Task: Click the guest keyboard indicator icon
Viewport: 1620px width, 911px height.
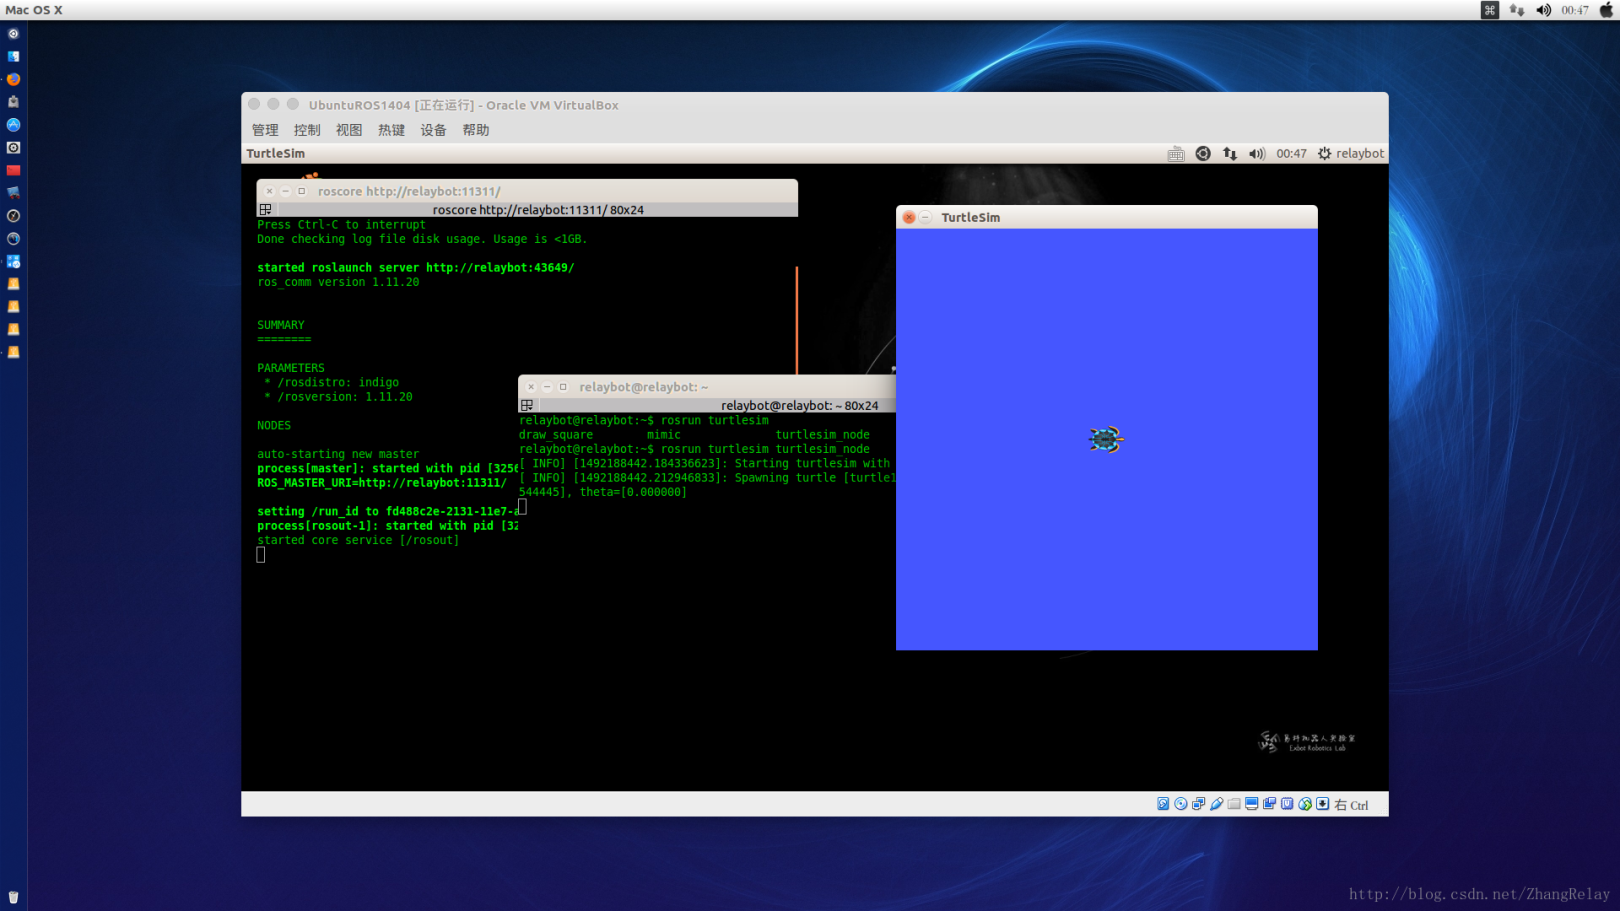Action: [1176, 154]
